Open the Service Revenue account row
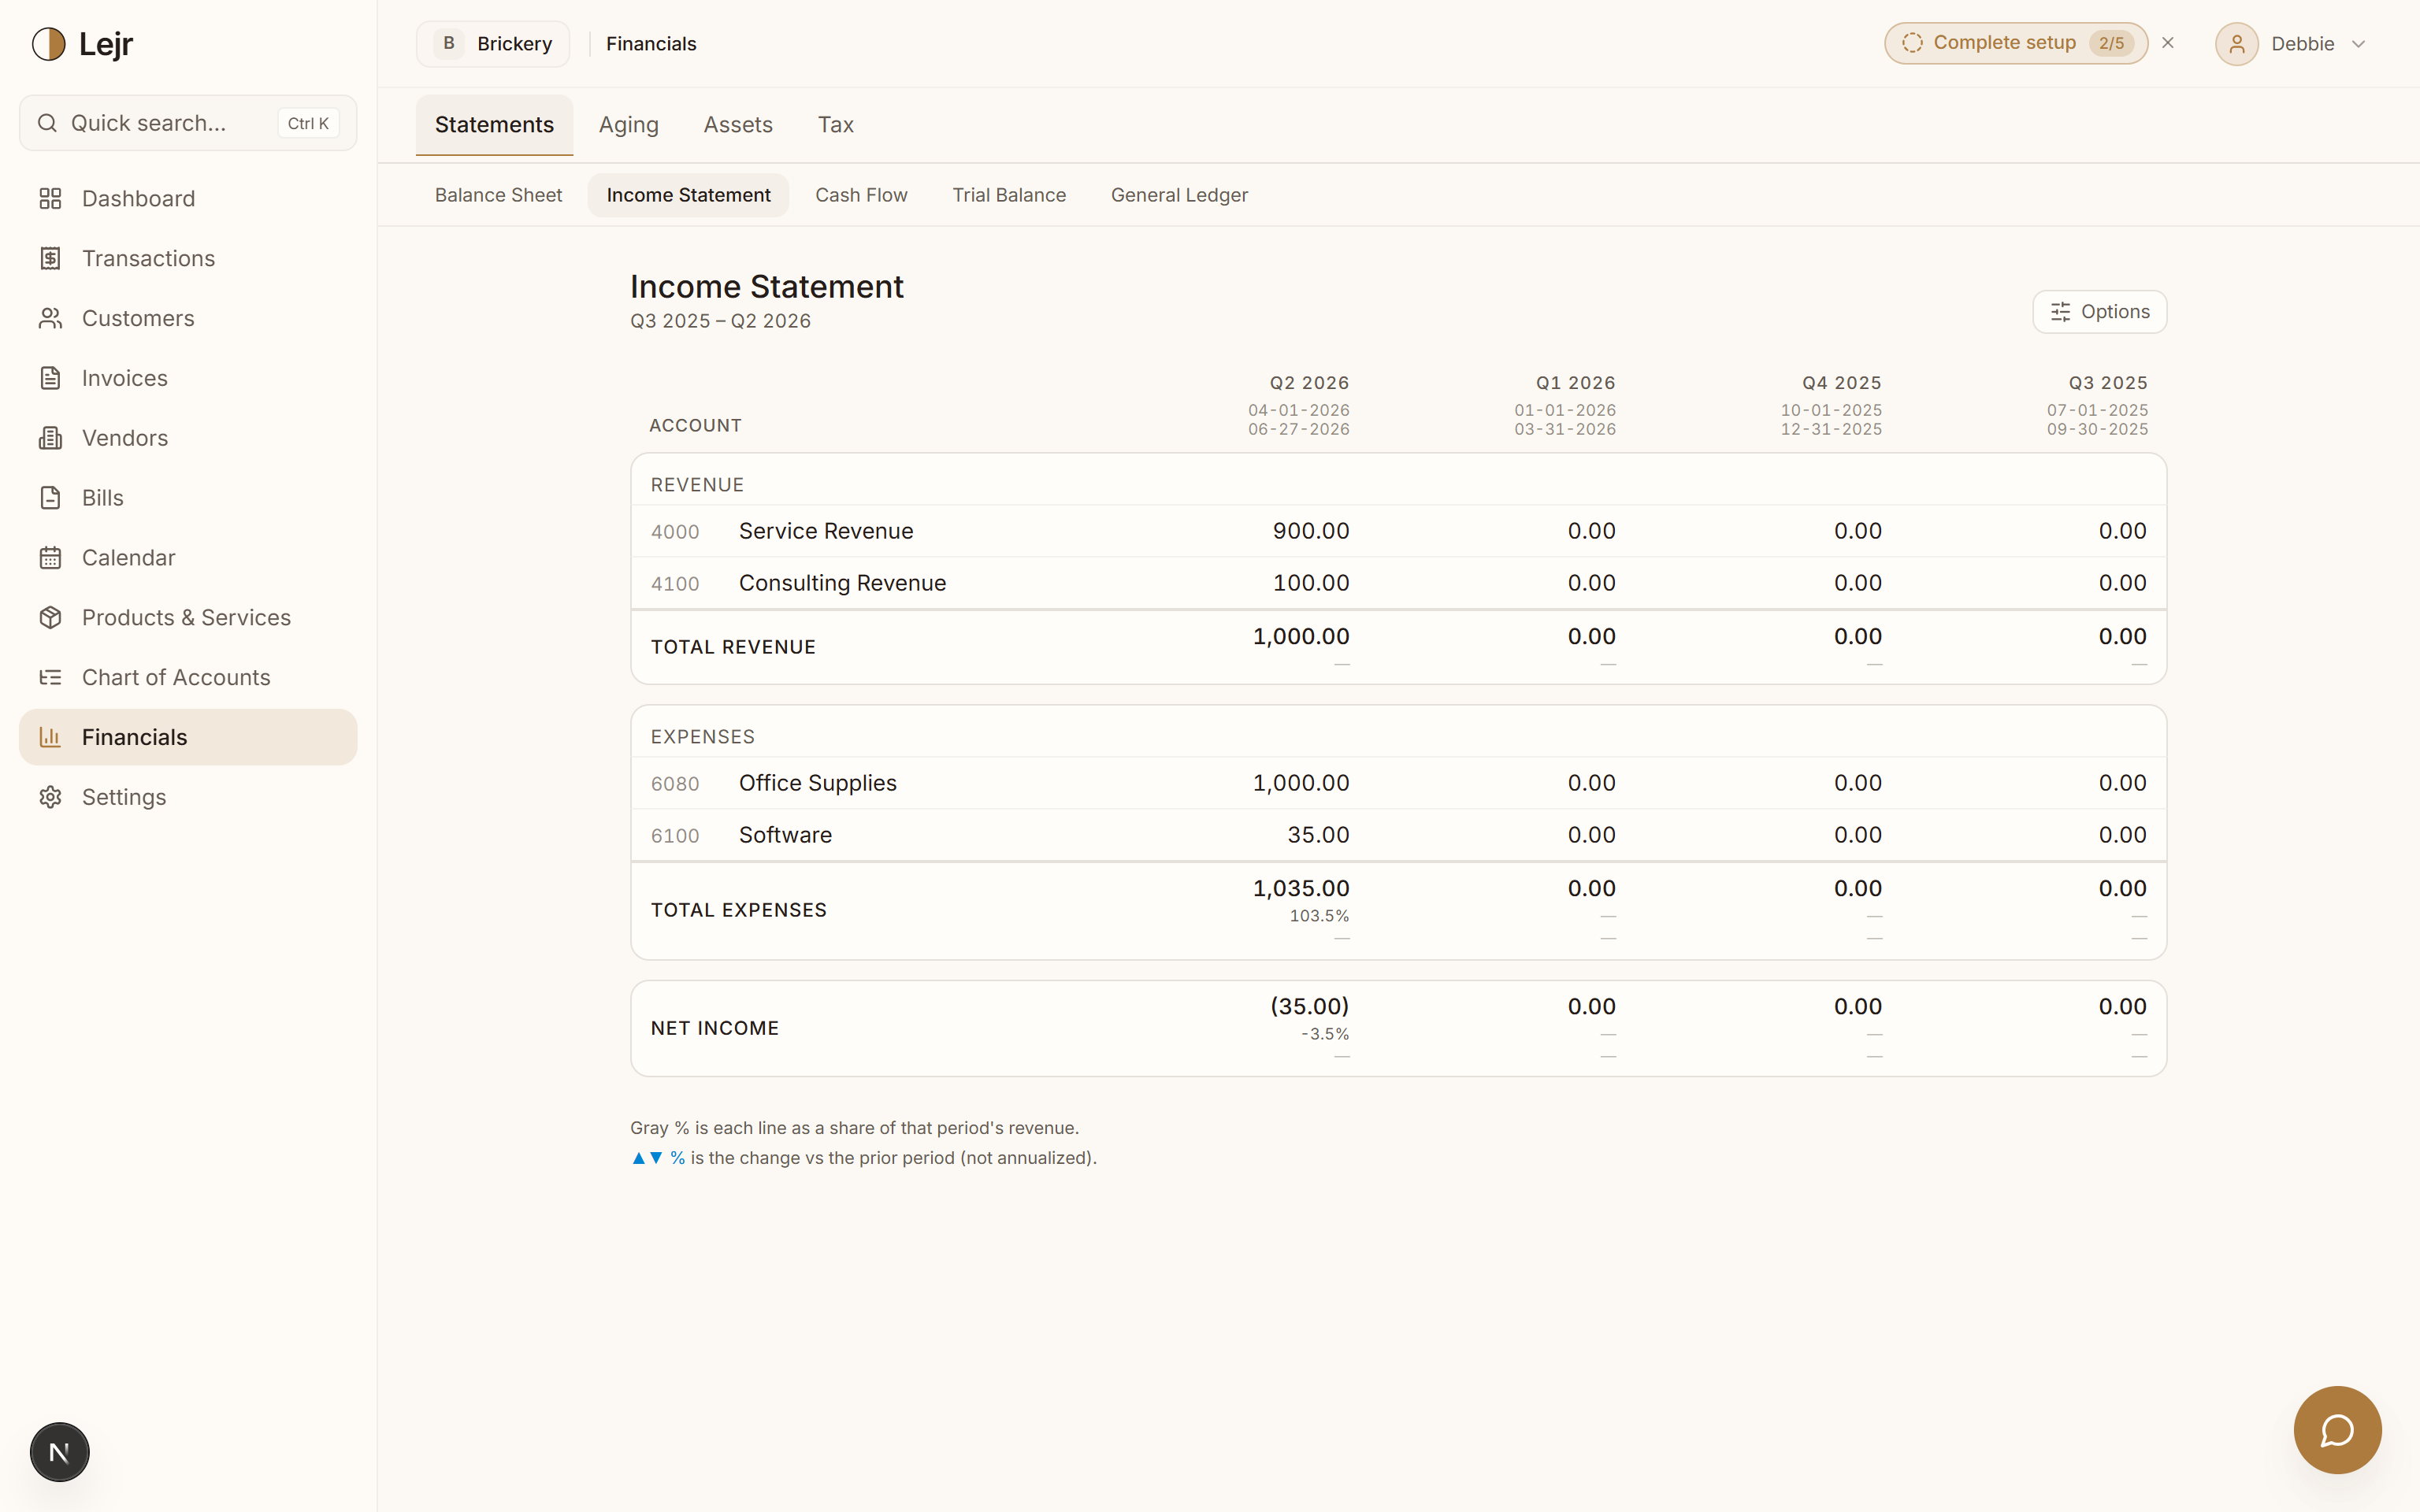Screen dimensions: 2420x1512 1398,531
